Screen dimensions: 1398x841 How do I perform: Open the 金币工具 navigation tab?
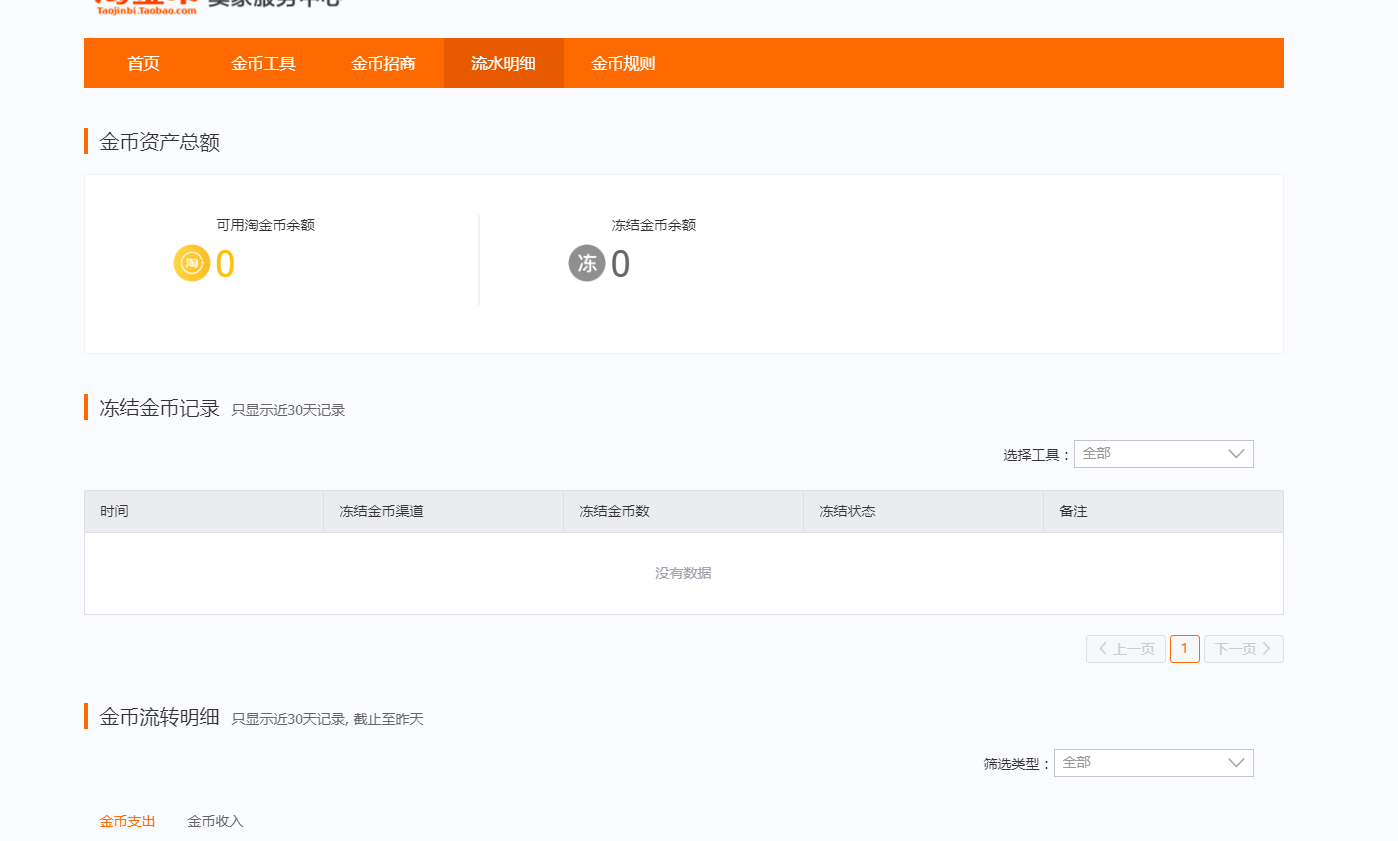pyautogui.click(x=263, y=63)
